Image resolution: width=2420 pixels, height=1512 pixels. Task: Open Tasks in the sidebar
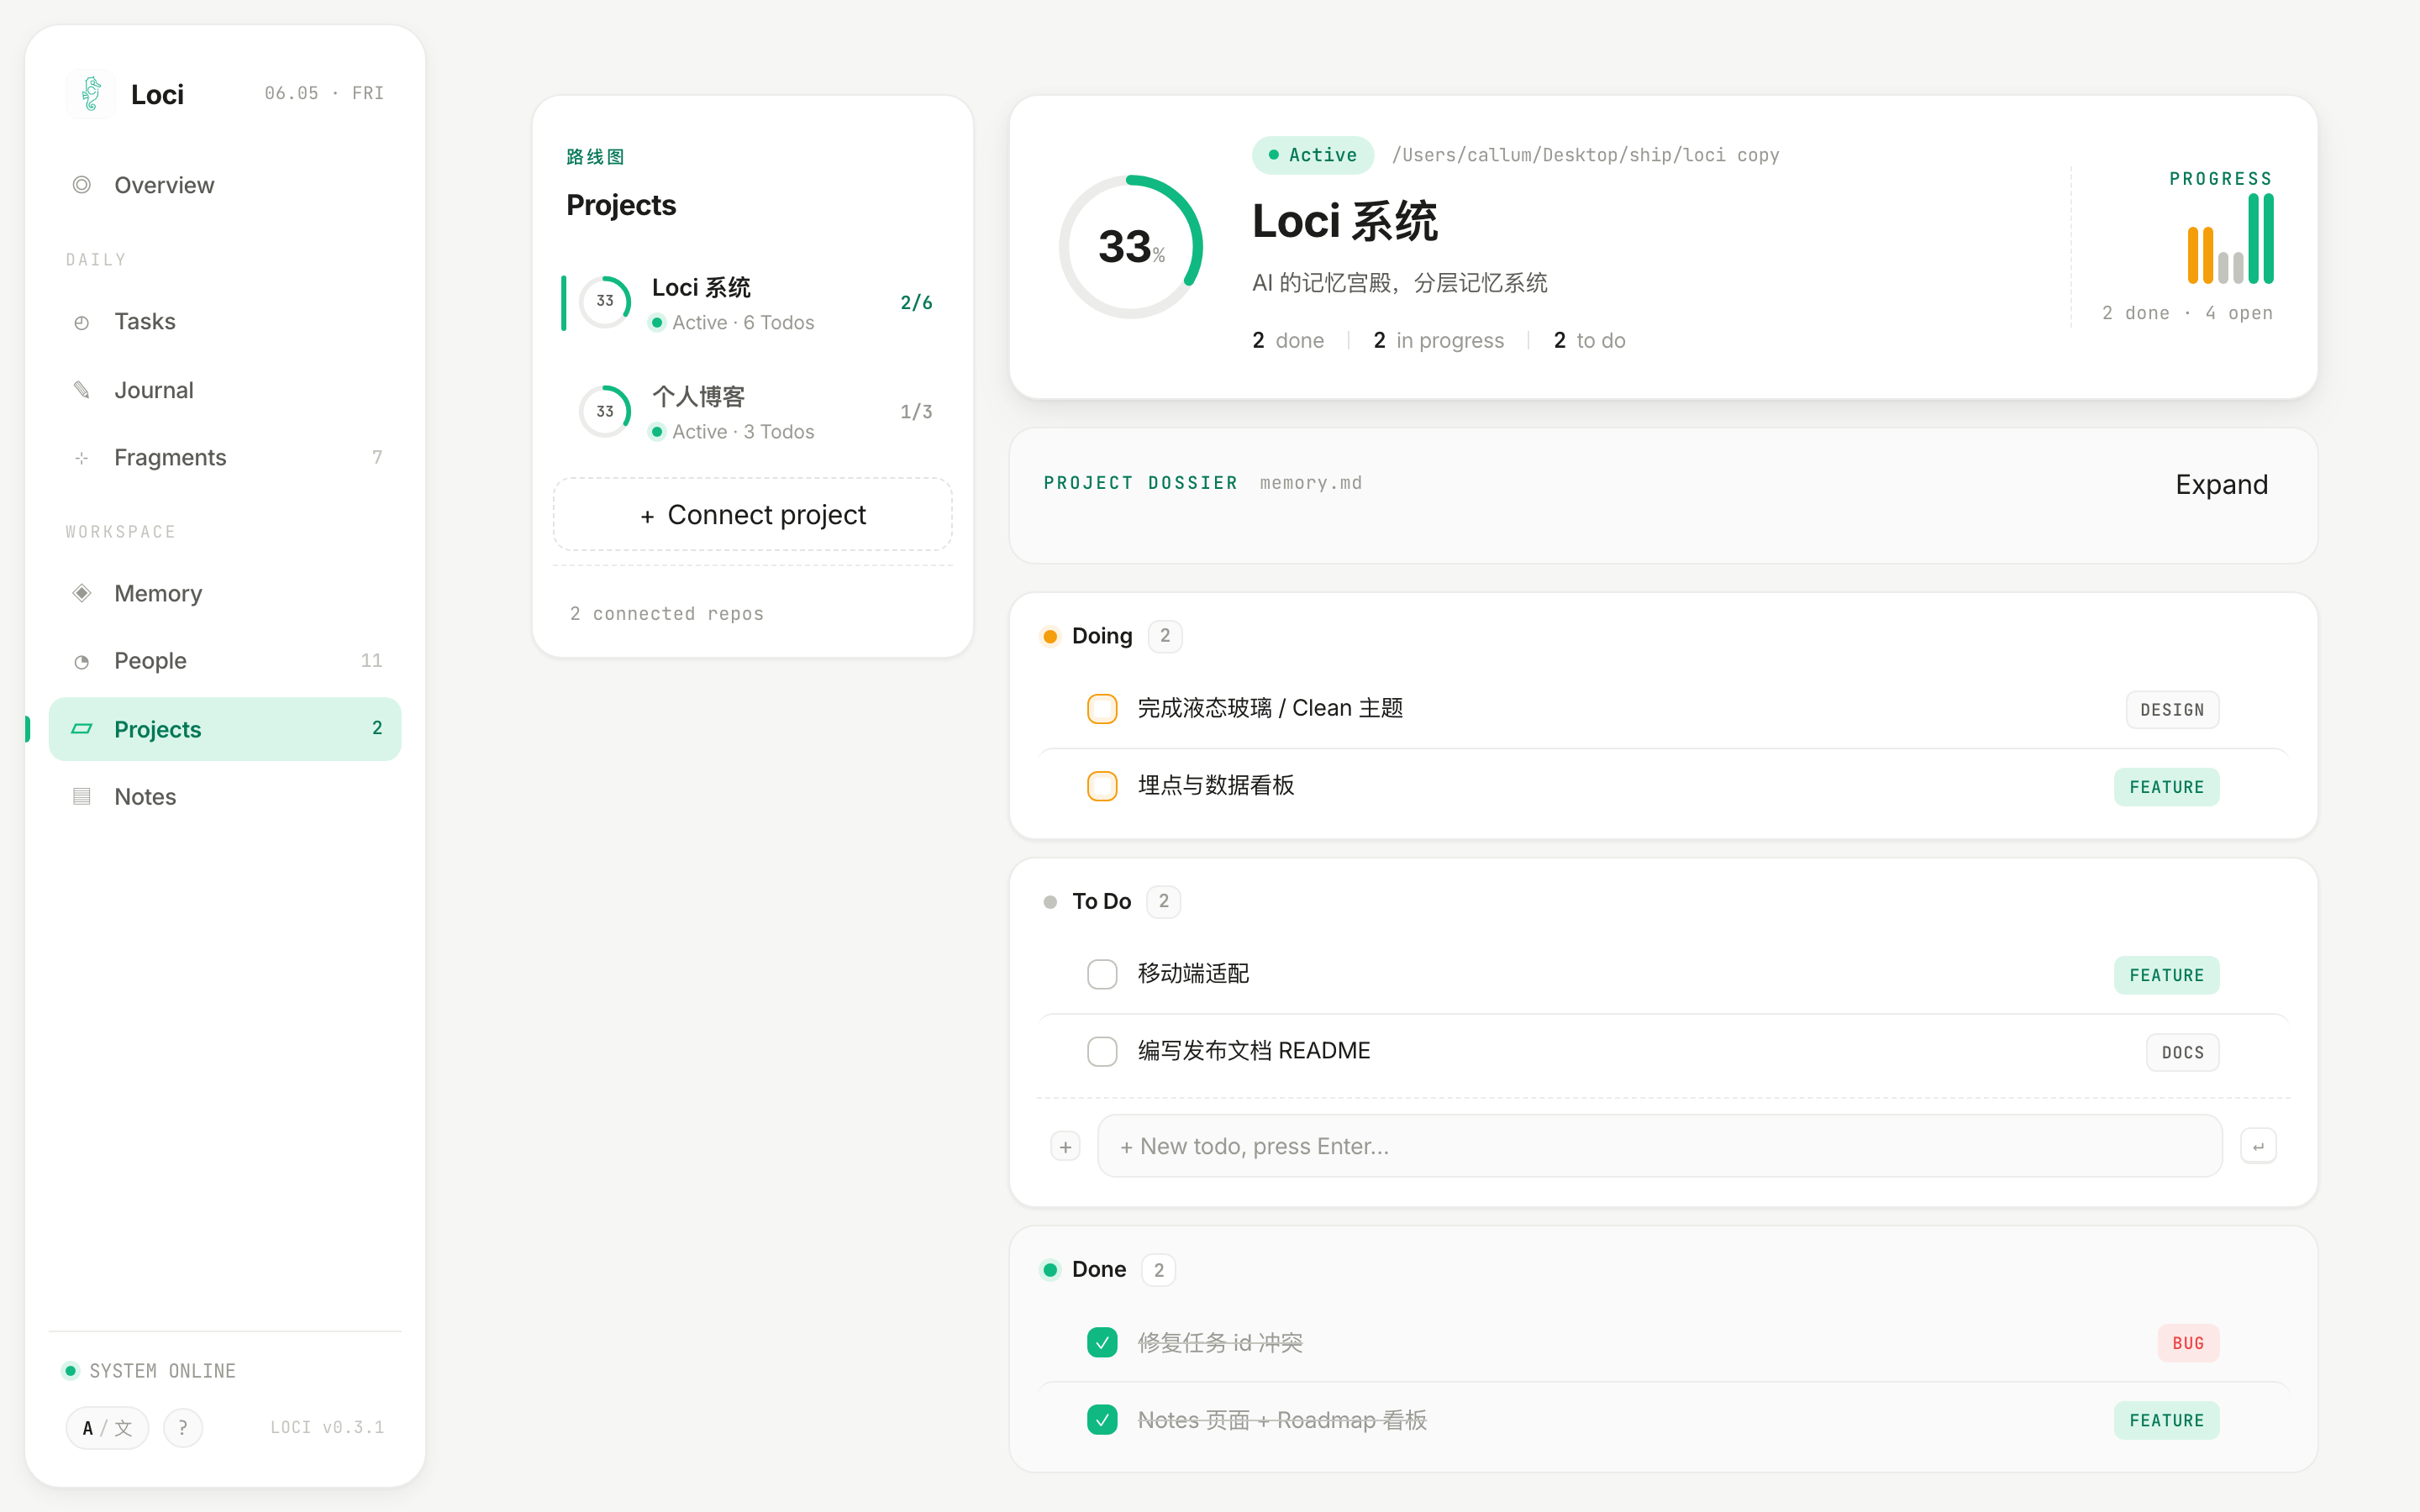[225, 322]
